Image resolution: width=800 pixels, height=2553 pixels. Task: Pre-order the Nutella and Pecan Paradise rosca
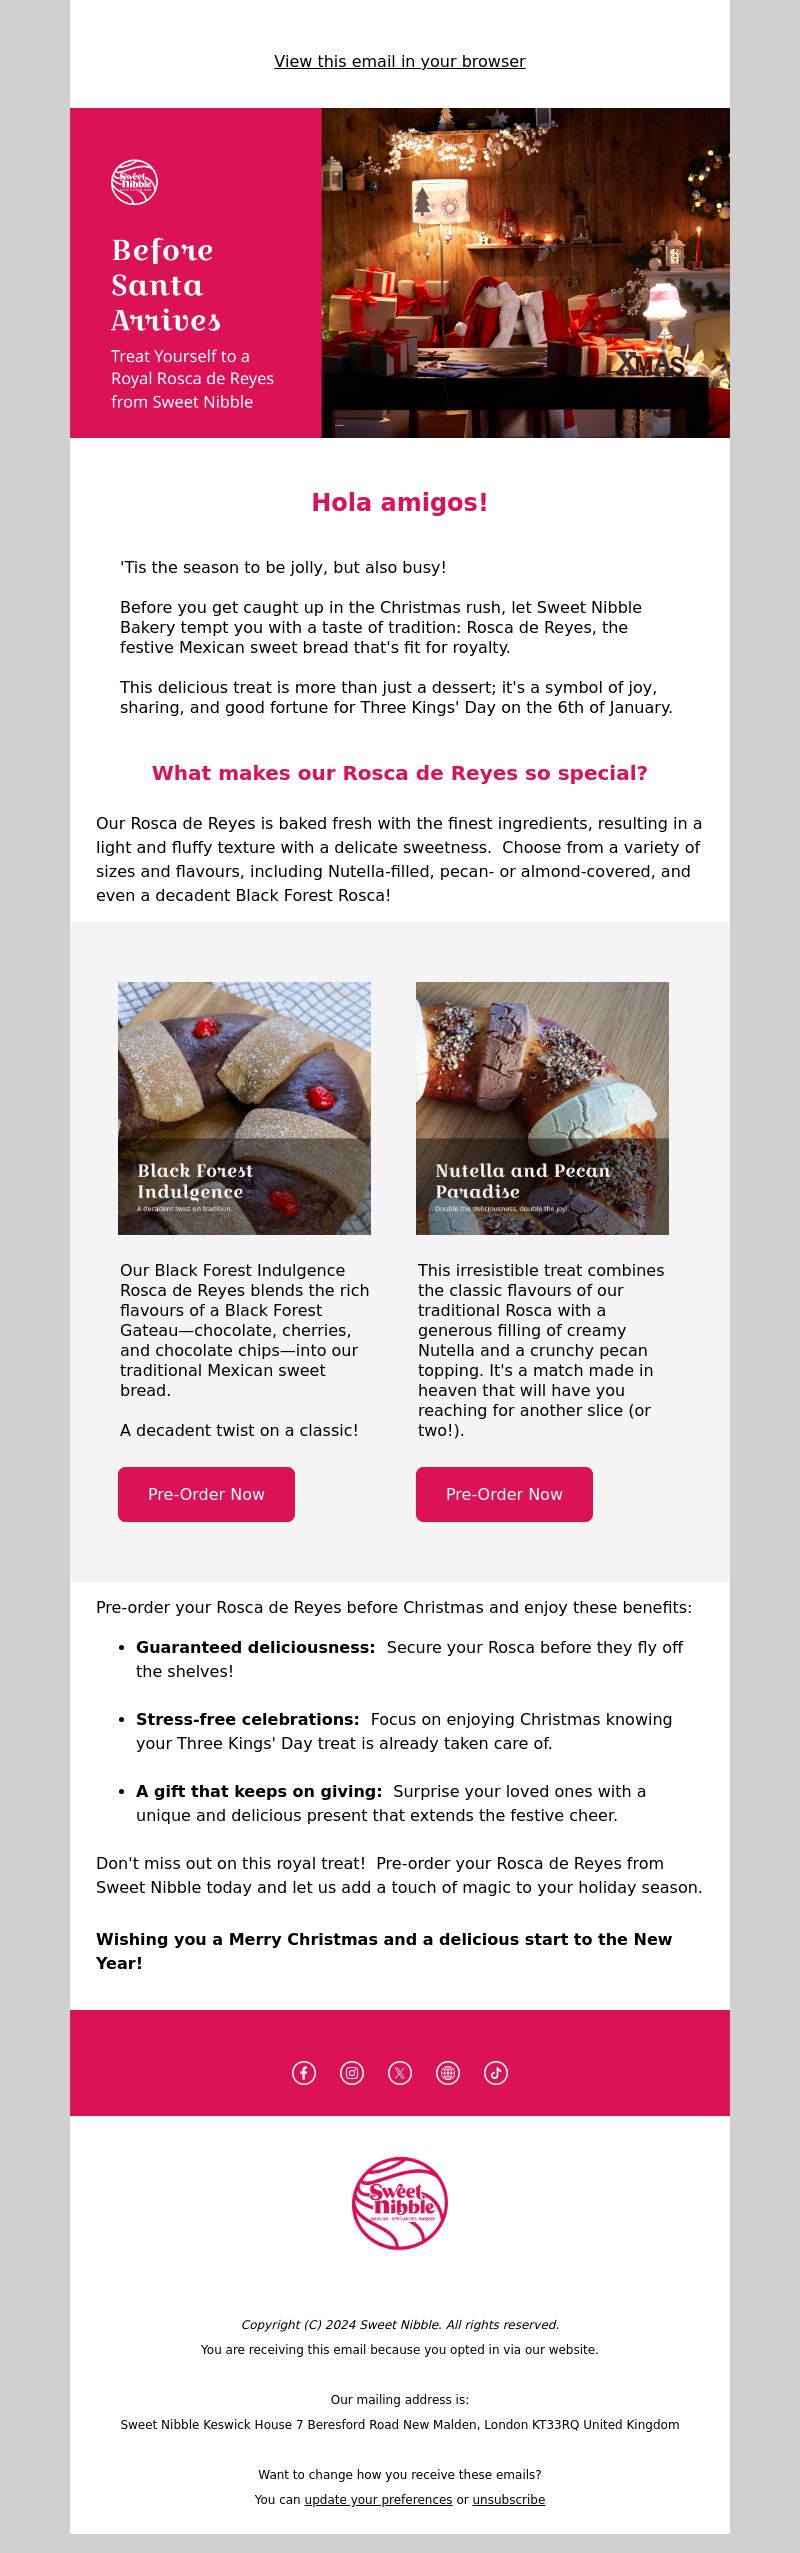tap(504, 1494)
